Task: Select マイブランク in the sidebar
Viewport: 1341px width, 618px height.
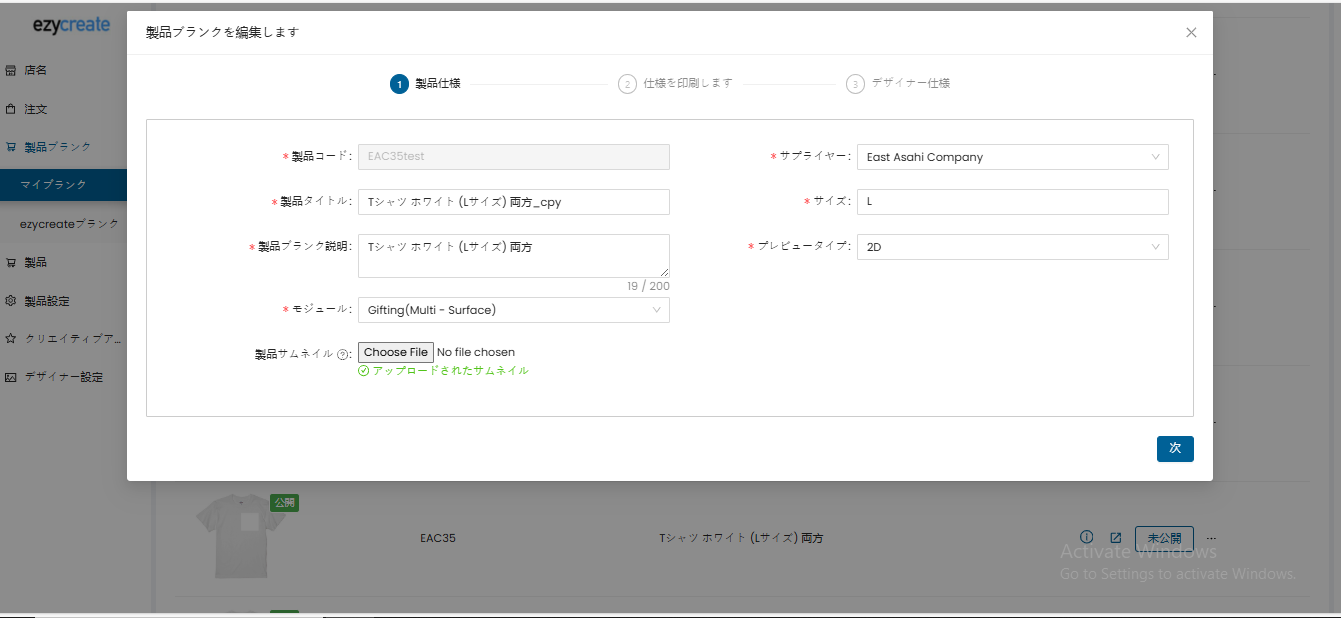Action: pyautogui.click(x=54, y=185)
